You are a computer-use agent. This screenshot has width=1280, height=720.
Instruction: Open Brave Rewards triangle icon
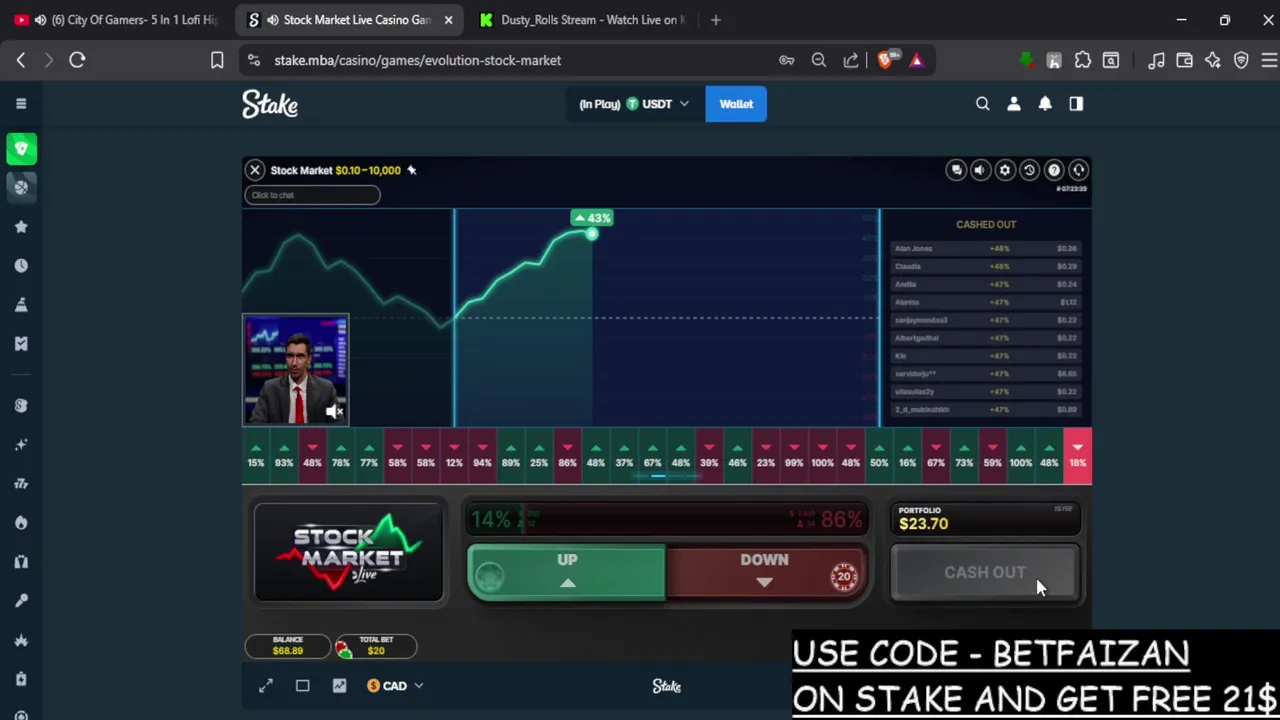[x=916, y=60]
